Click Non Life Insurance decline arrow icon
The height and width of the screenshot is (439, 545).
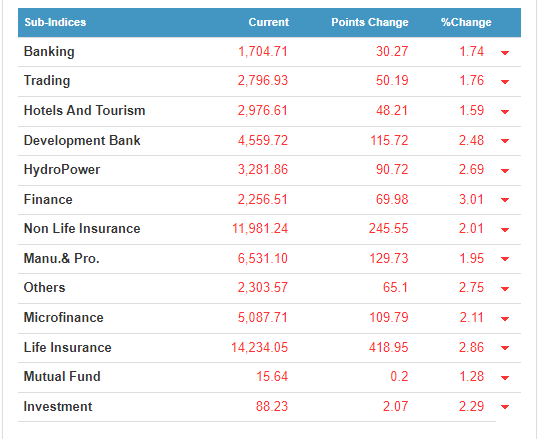[x=505, y=230]
